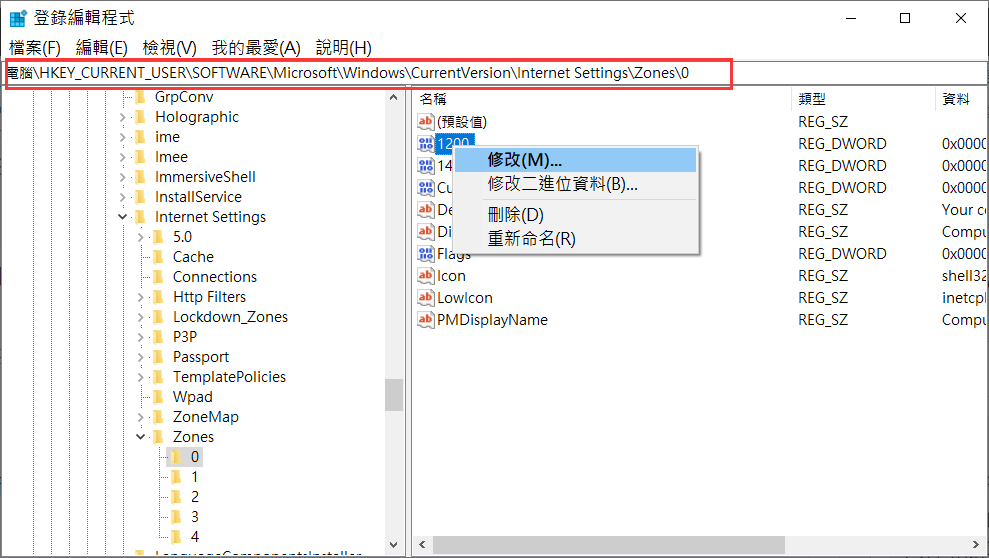The width and height of the screenshot is (989, 558).
Task: Click the DWORD icon of the Flags value
Action: (x=426, y=253)
